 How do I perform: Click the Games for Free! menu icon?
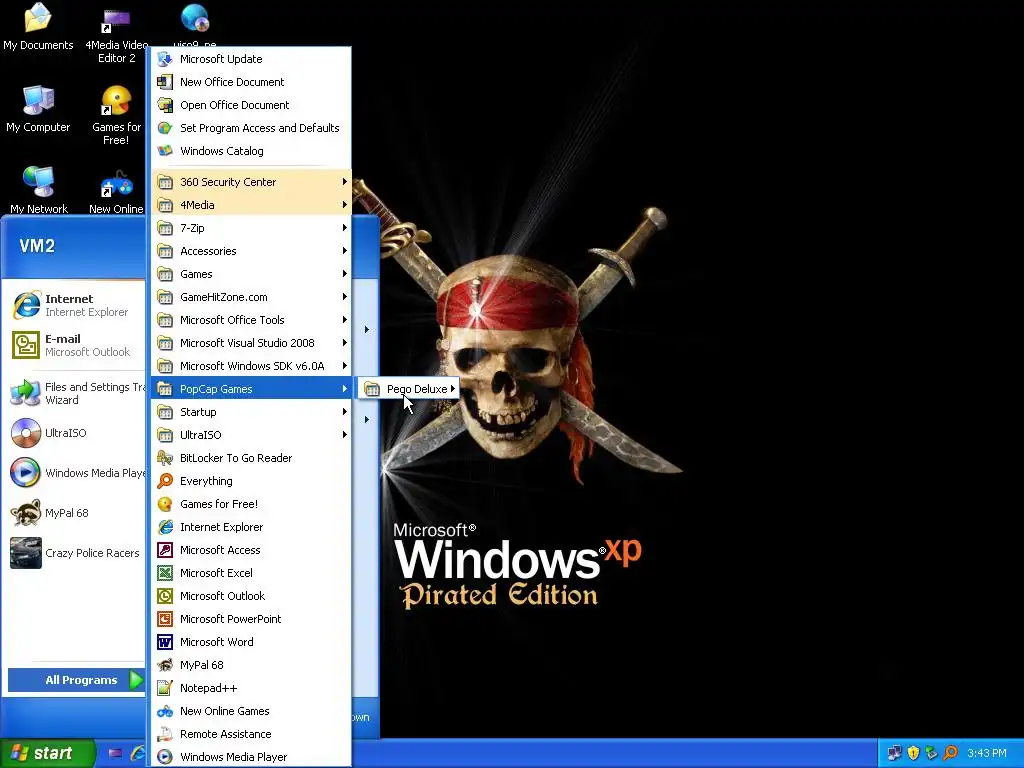165,504
